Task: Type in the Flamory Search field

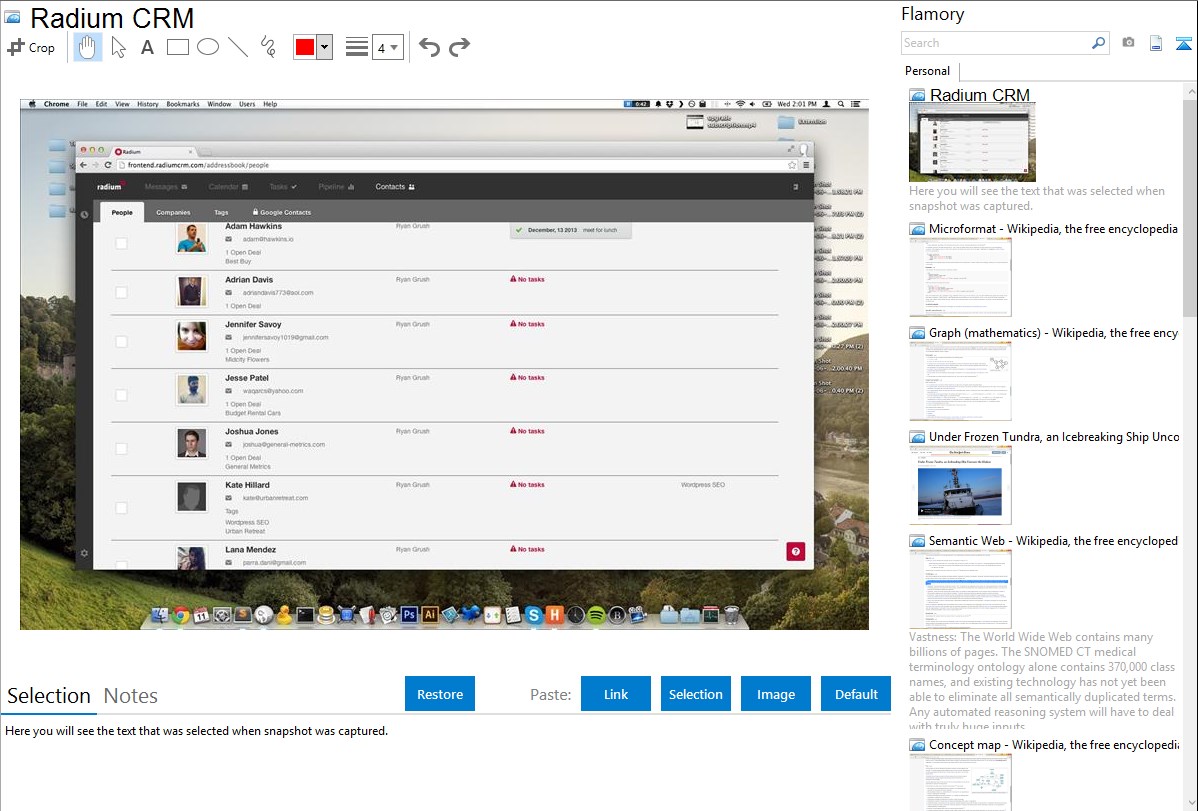Action: [995, 43]
